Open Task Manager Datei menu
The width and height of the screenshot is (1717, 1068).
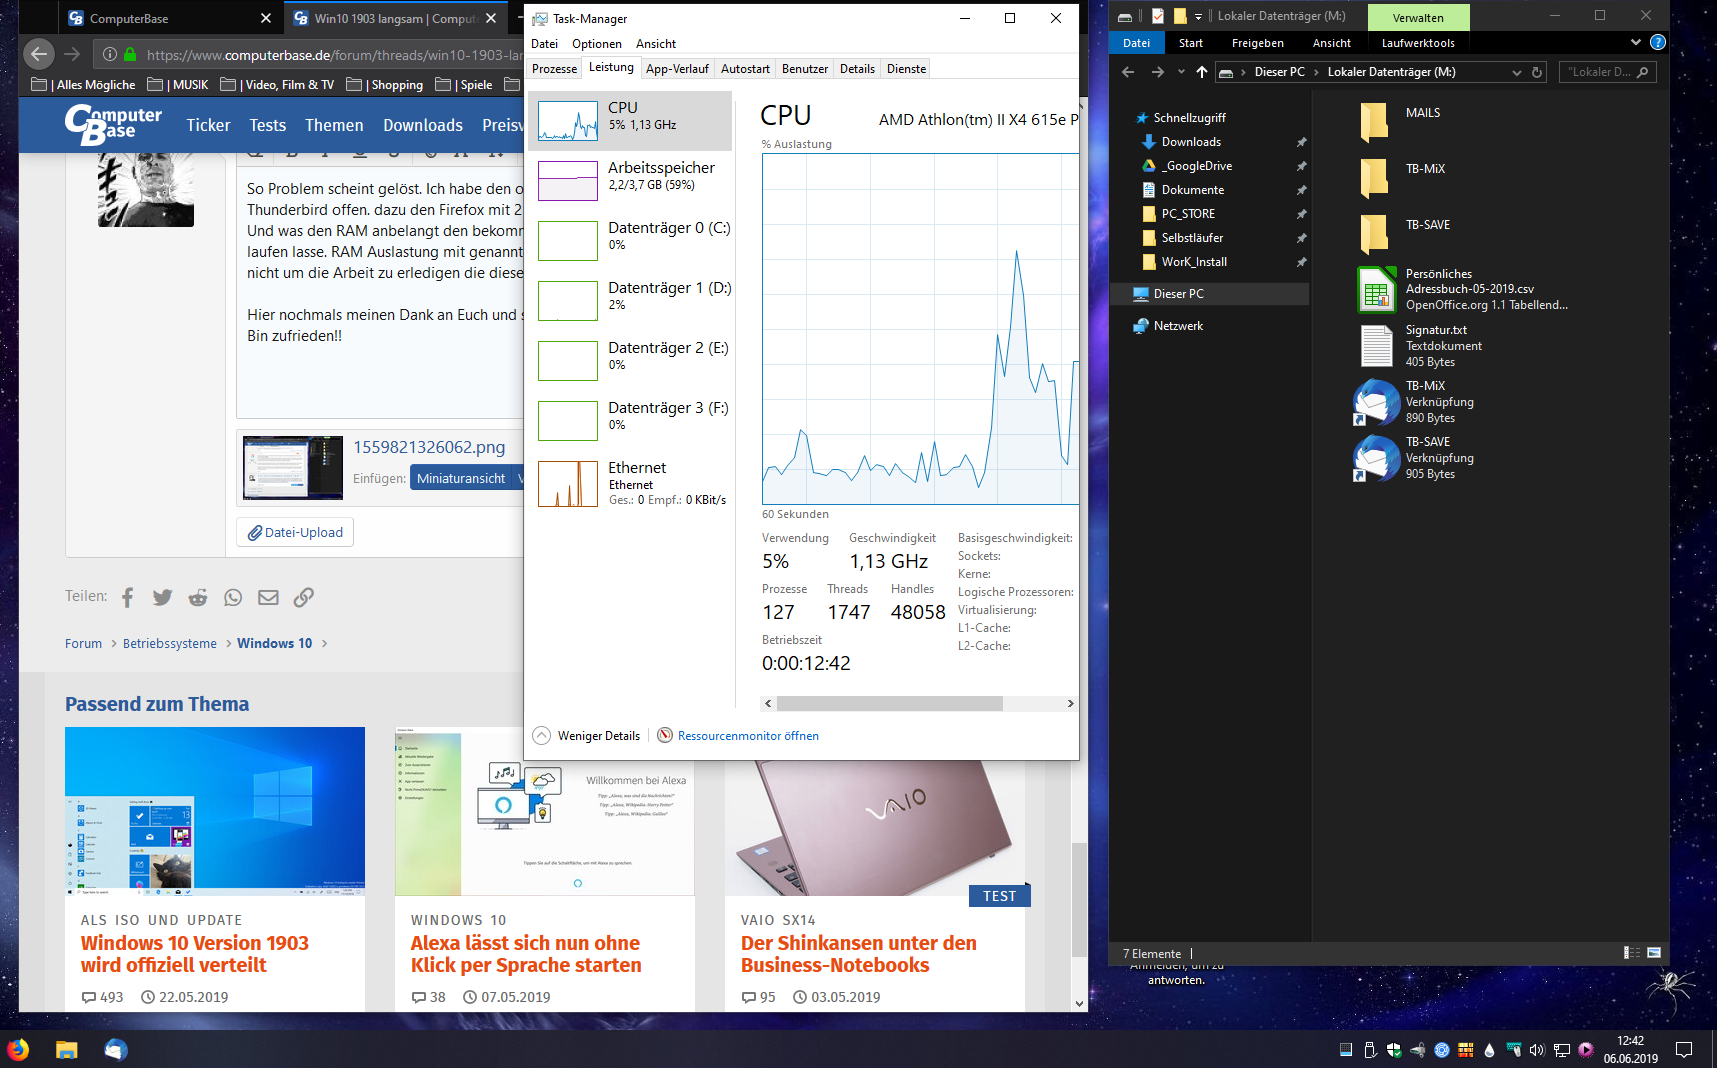[x=544, y=44]
